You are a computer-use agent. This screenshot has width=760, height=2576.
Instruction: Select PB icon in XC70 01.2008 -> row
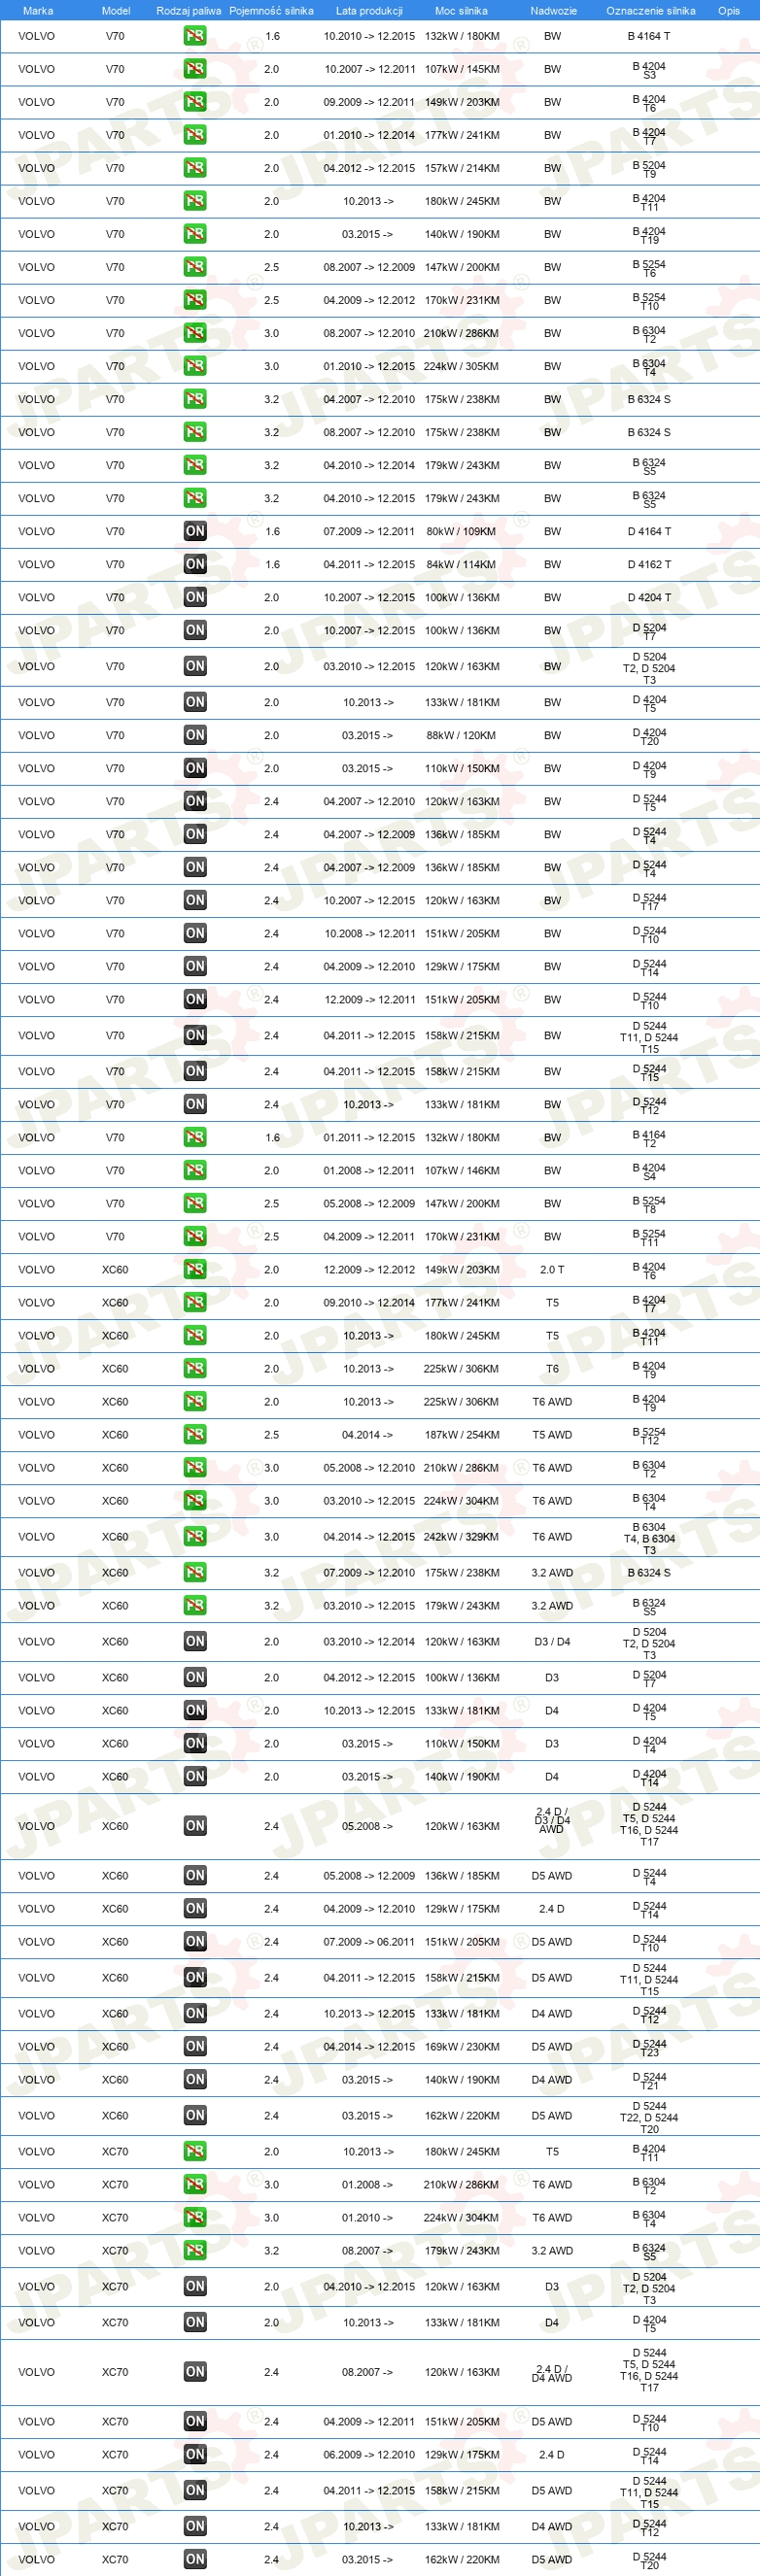(x=195, y=2184)
